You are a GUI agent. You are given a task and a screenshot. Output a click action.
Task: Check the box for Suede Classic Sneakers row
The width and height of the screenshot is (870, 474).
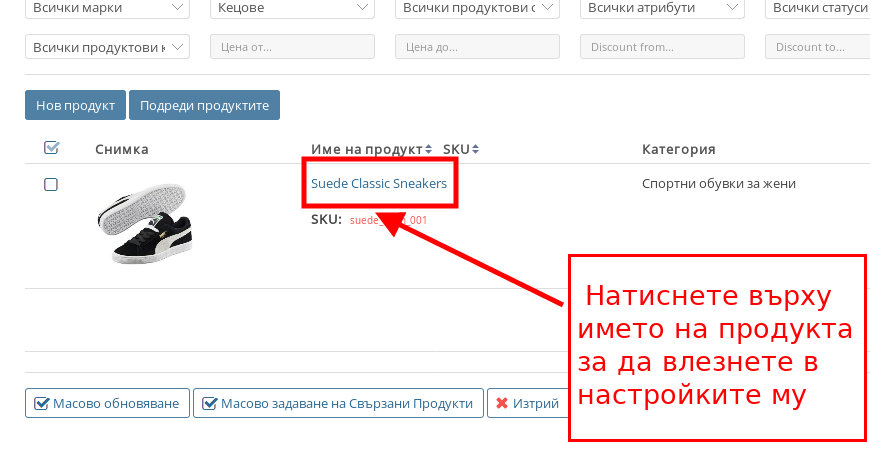click(51, 184)
